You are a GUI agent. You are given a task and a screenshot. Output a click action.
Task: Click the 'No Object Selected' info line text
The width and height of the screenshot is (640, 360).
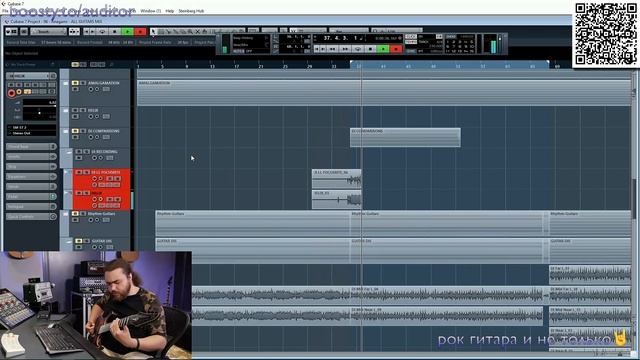[22, 53]
